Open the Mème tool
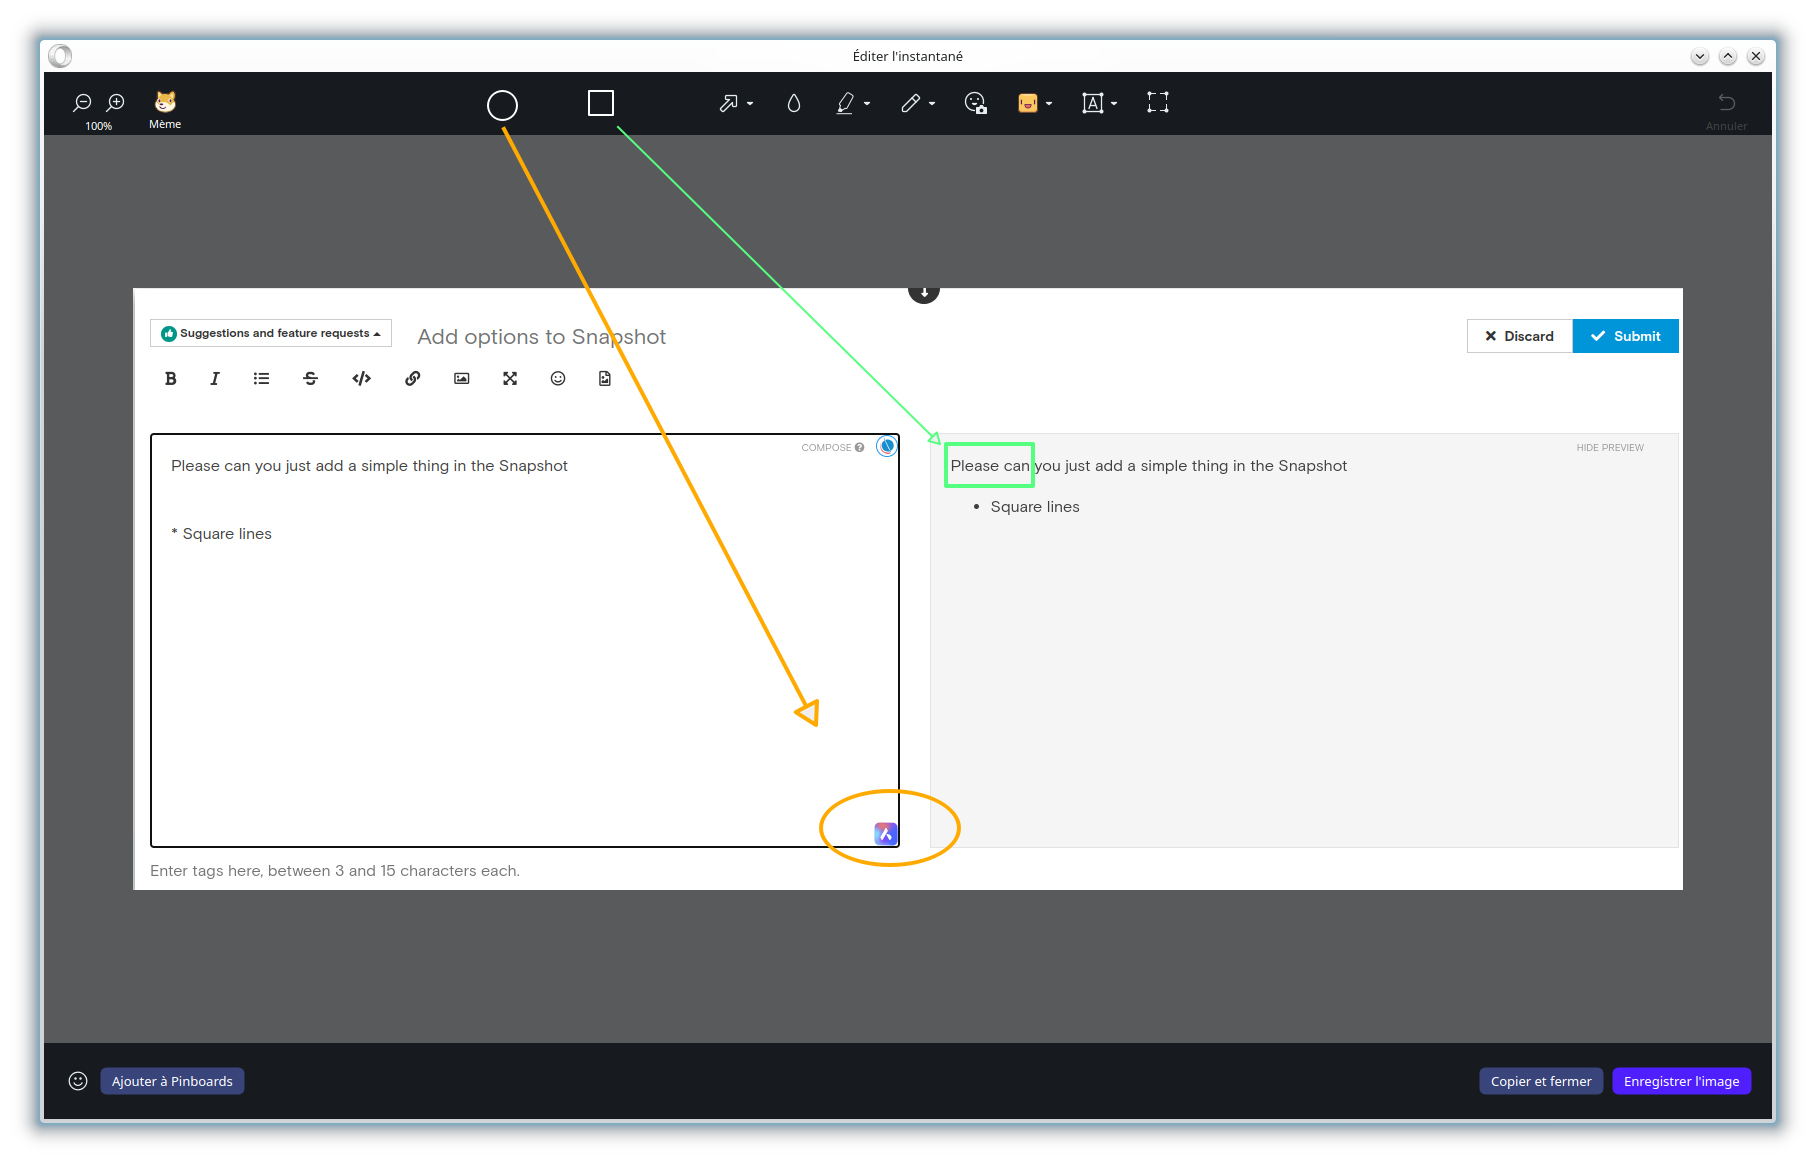Screen dimensions: 1816x1163 (165, 109)
